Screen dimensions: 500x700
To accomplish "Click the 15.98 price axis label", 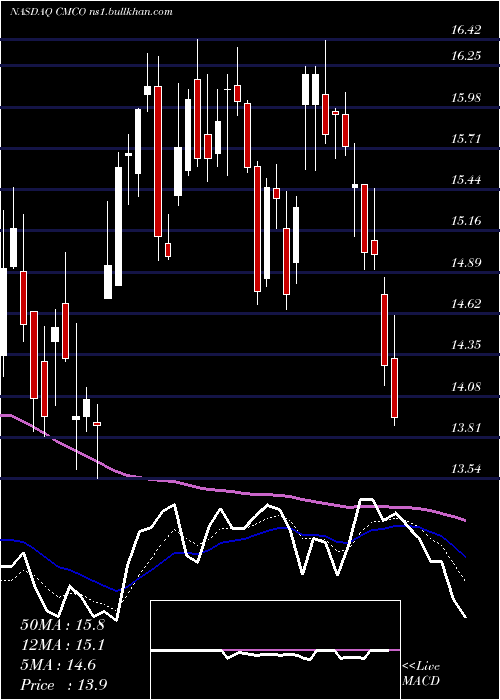I will tap(466, 97).
